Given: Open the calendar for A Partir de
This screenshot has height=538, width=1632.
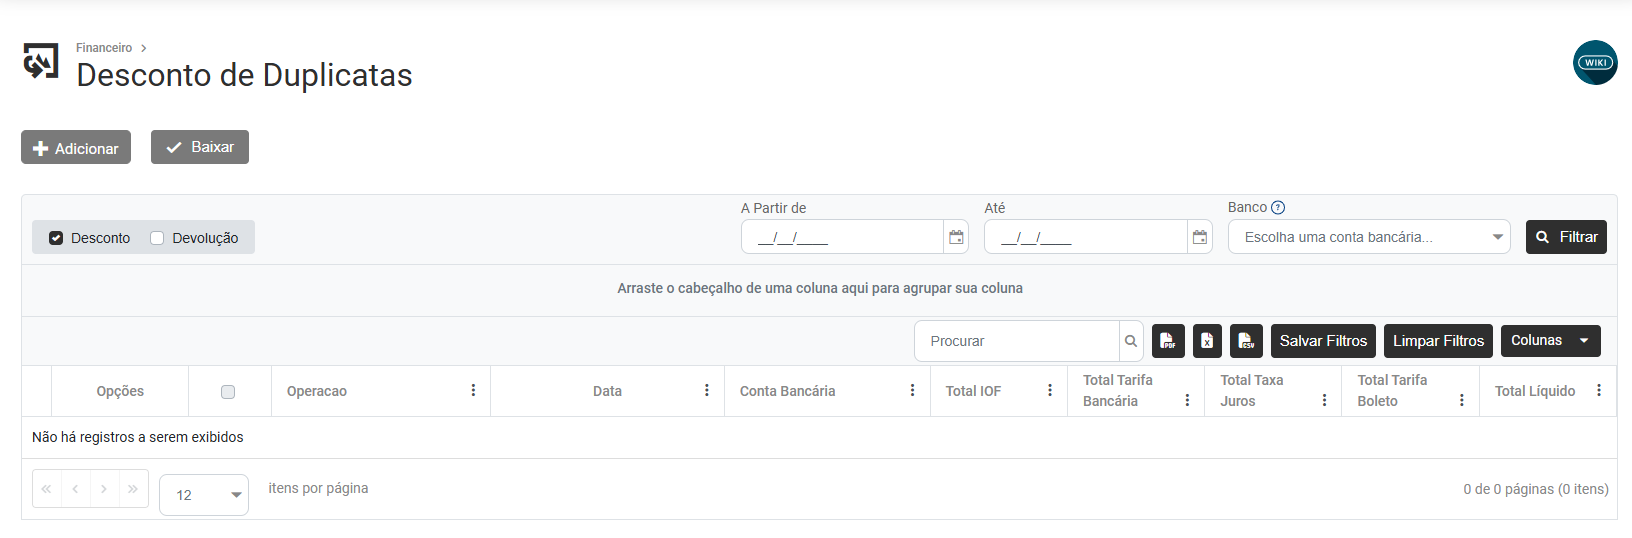Looking at the screenshot, I should pyautogui.click(x=956, y=237).
